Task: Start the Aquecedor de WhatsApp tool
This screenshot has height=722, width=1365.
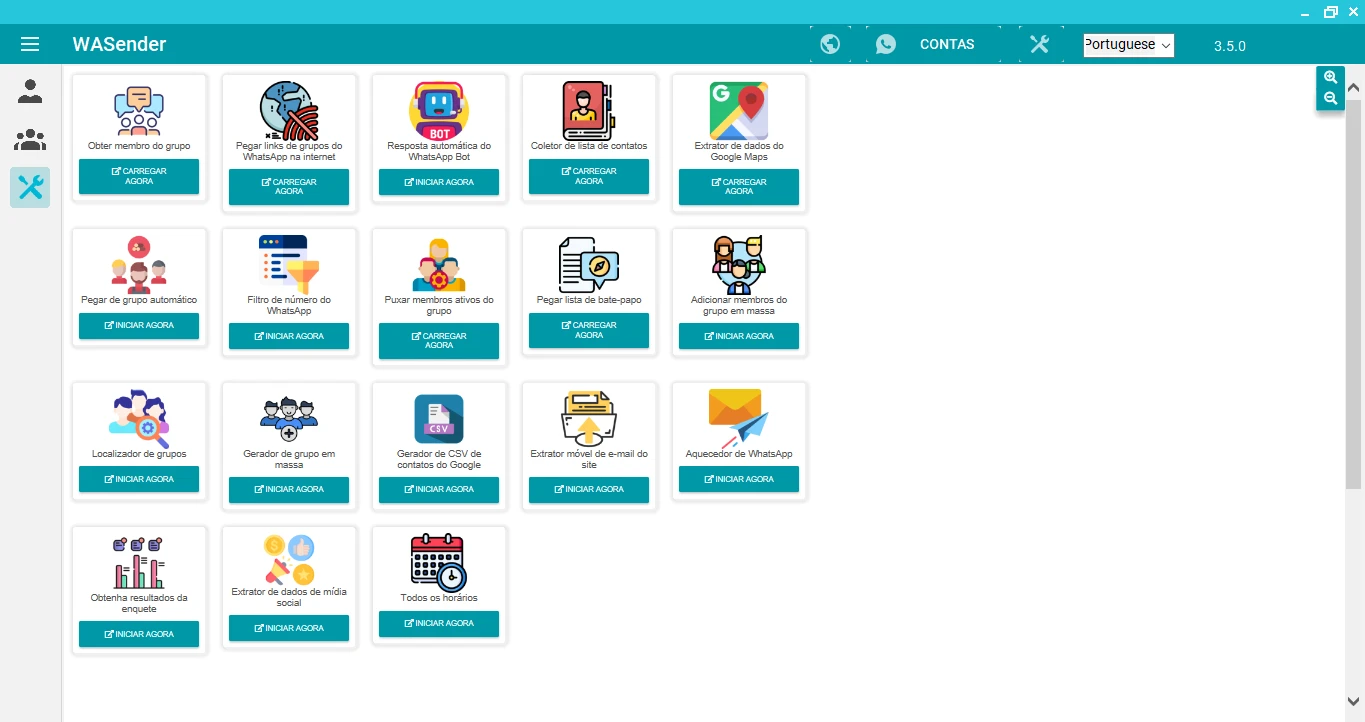Action: [x=739, y=479]
